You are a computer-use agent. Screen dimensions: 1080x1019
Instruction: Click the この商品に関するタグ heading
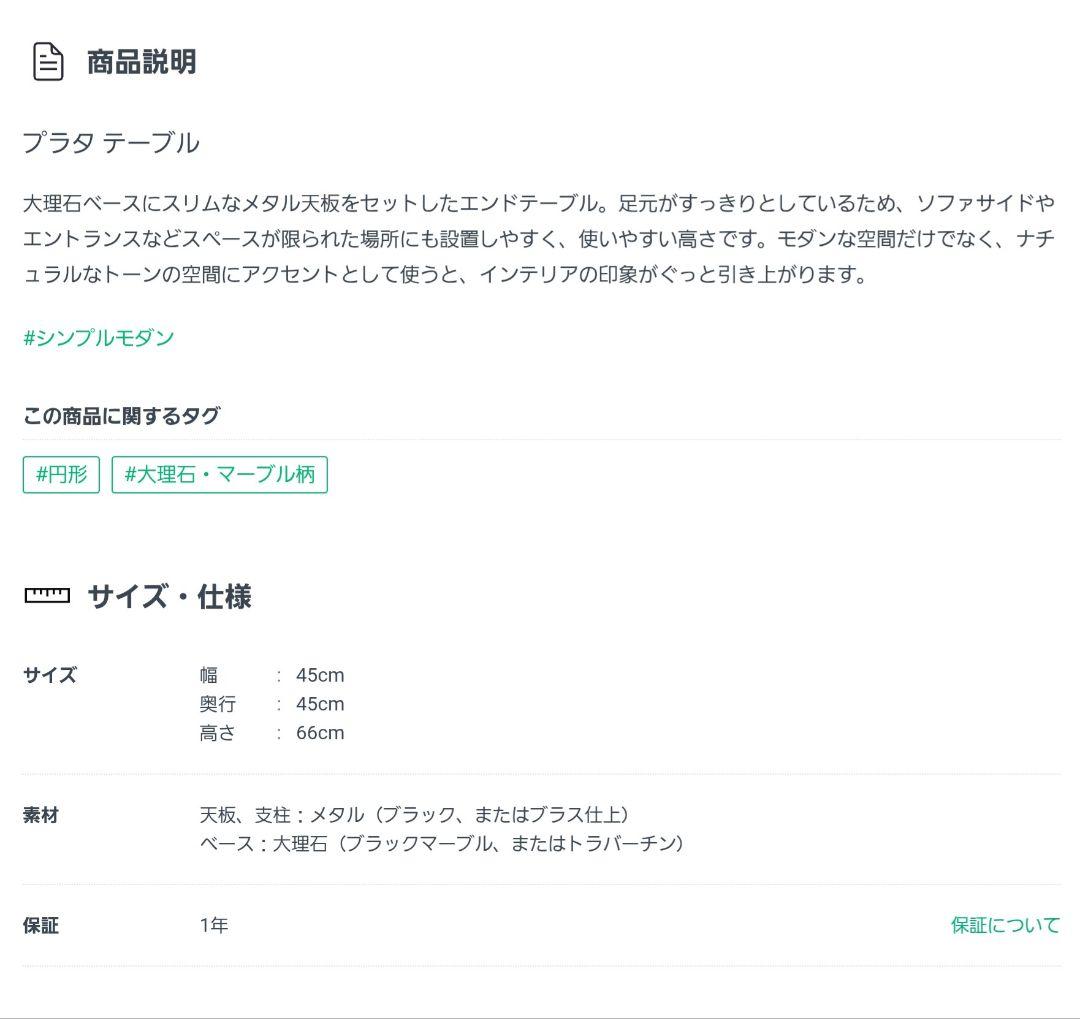[x=122, y=415]
